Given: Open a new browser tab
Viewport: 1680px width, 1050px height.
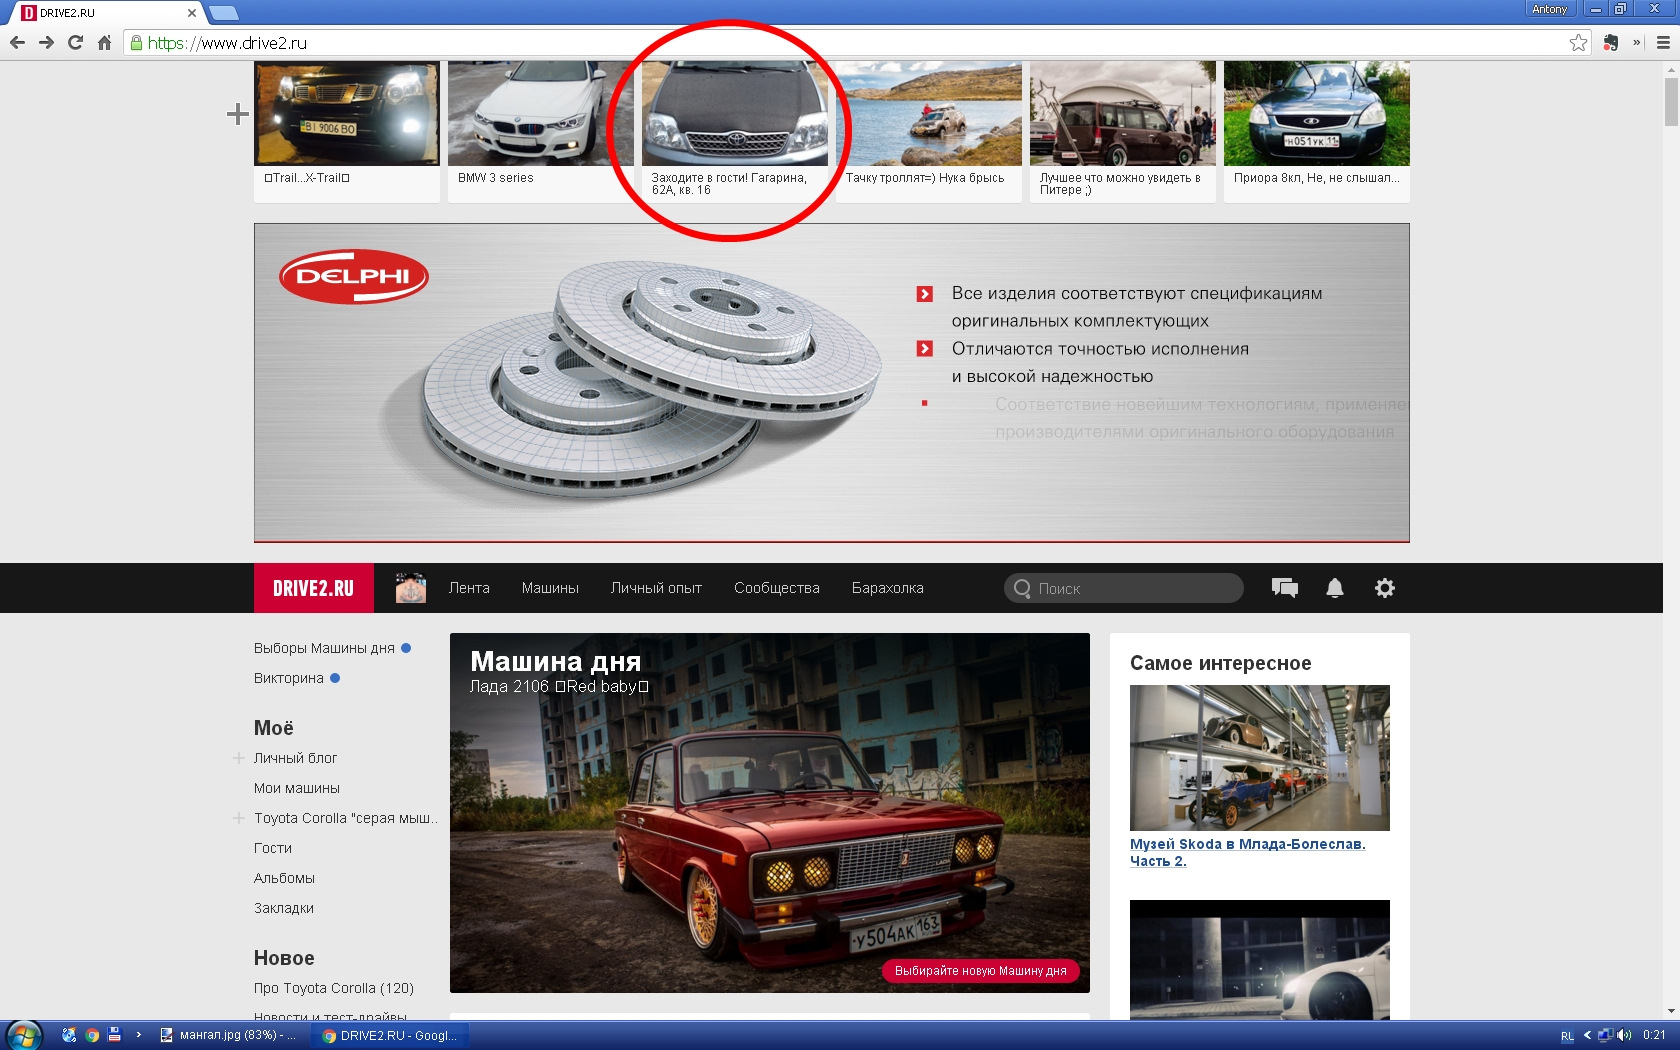Looking at the screenshot, I should 224,13.
